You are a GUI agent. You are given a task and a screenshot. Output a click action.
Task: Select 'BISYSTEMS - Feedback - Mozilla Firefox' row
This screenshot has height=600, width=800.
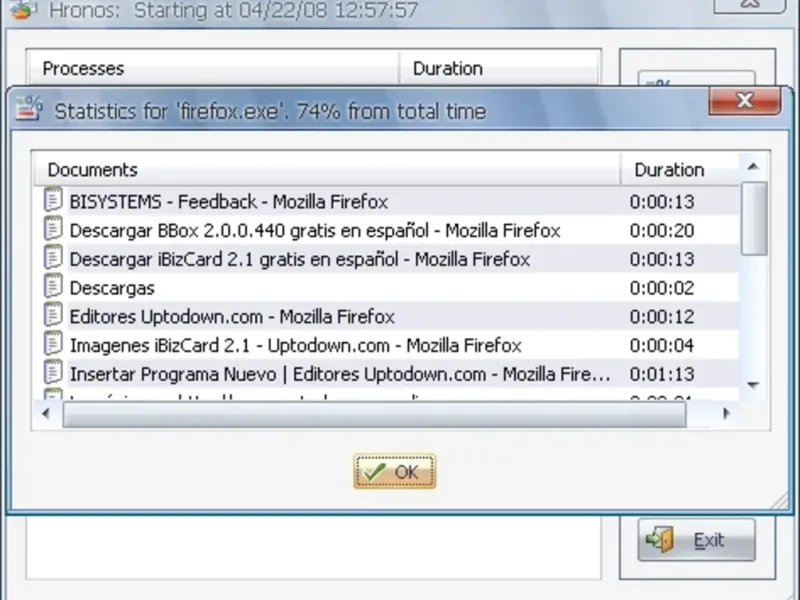tap(386, 202)
